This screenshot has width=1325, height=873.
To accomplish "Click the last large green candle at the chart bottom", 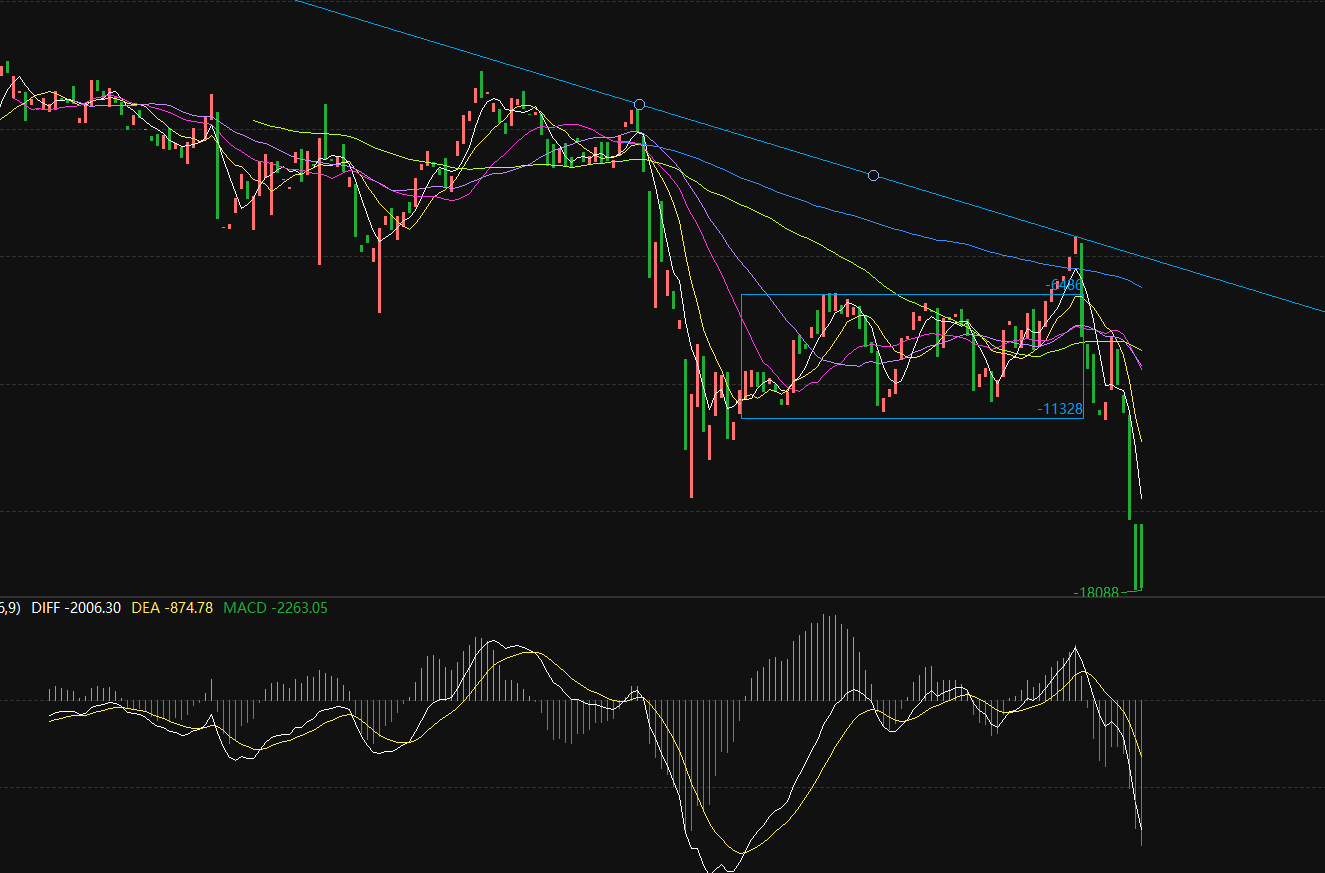I will pyautogui.click(x=1138, y=556).
